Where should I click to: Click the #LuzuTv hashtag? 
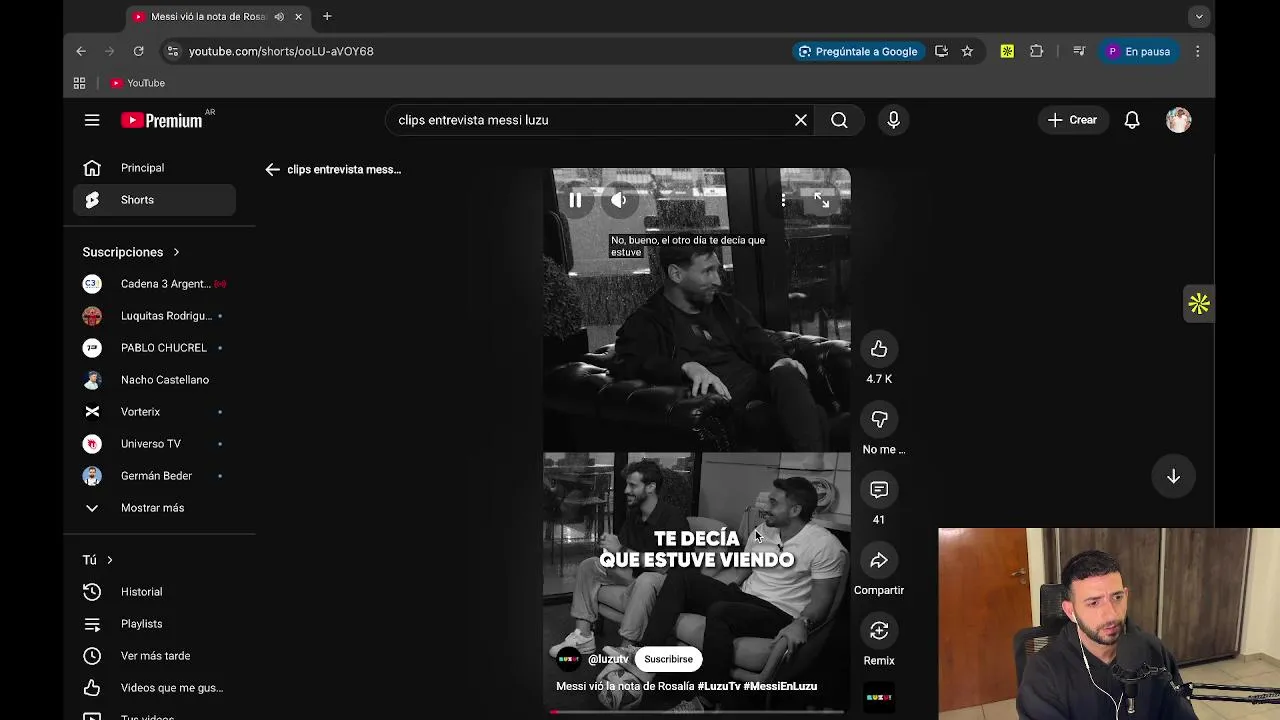click(x=719, y=686)
